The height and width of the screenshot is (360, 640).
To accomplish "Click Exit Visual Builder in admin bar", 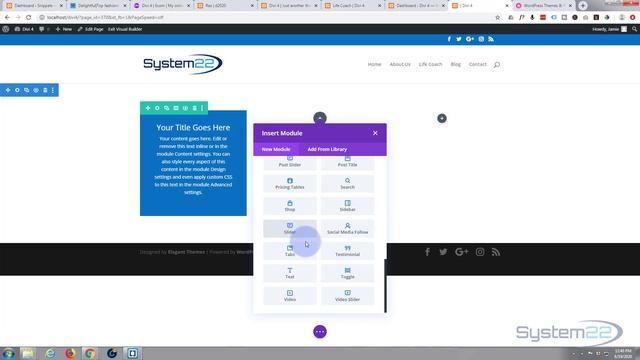I will [x=125, y=29].
